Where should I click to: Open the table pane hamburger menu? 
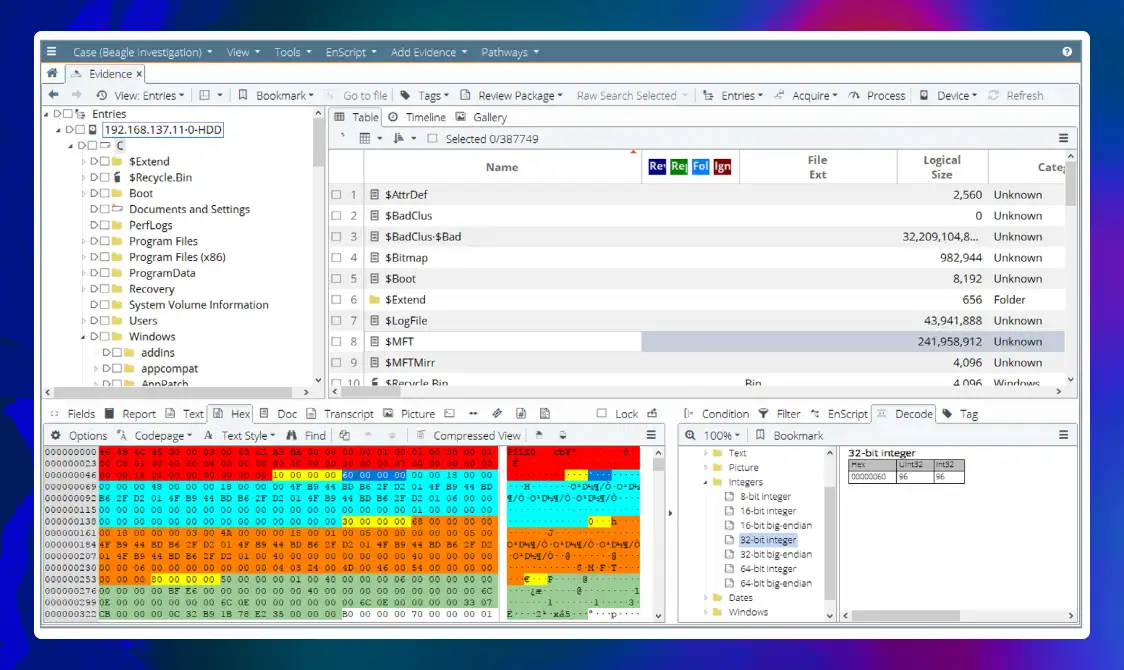(1064, 138)
